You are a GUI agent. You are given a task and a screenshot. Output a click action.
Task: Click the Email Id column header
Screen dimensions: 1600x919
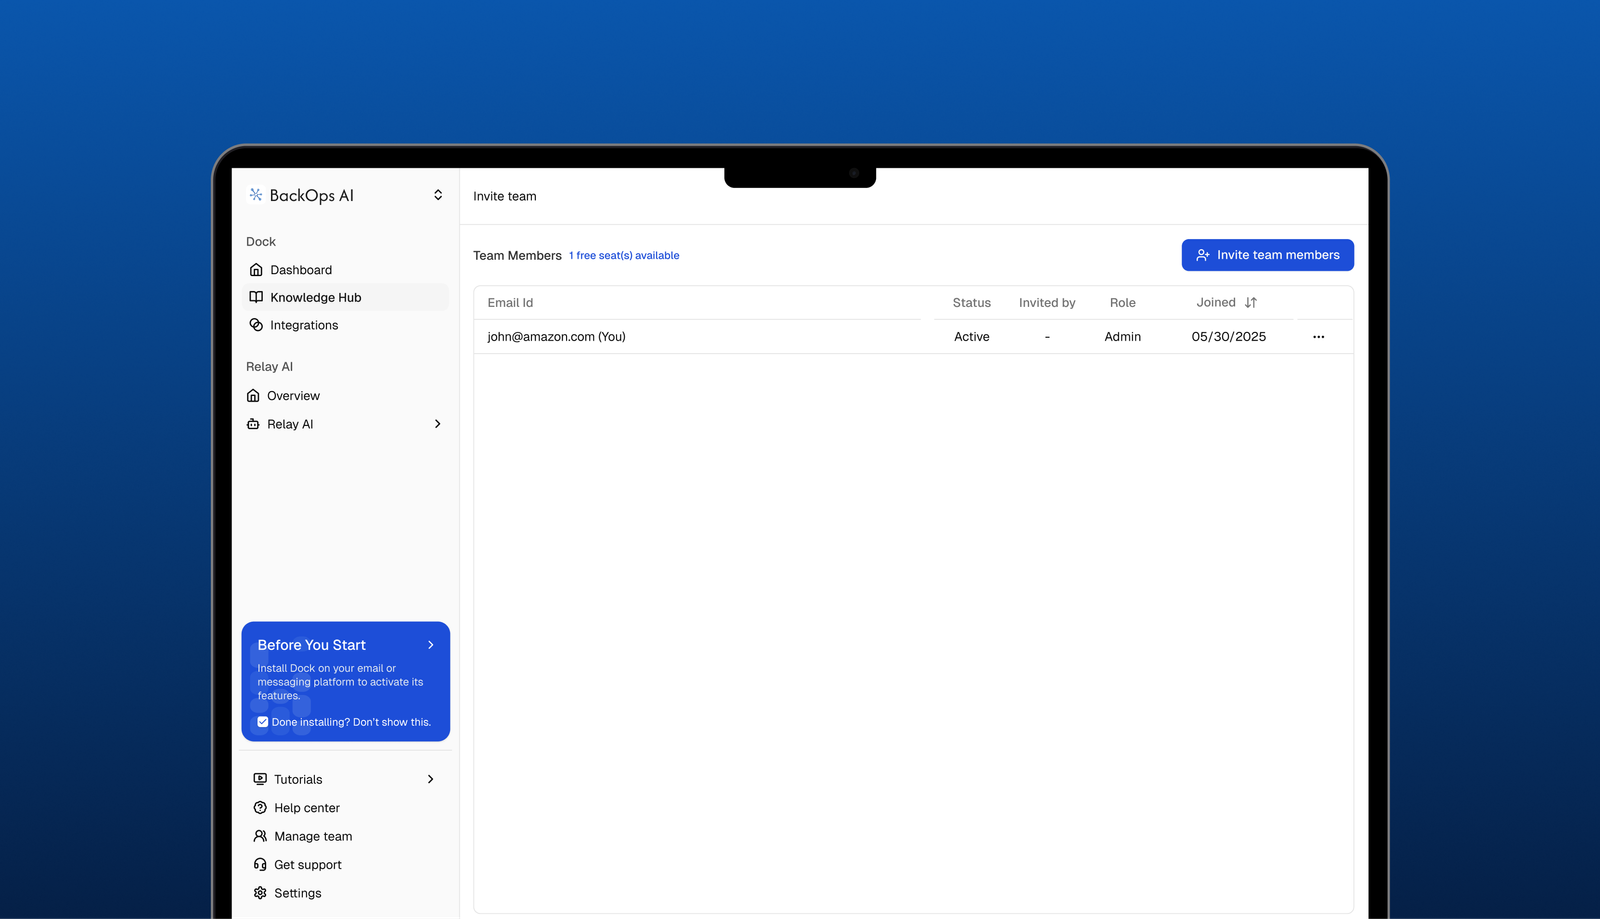(510, 303)
